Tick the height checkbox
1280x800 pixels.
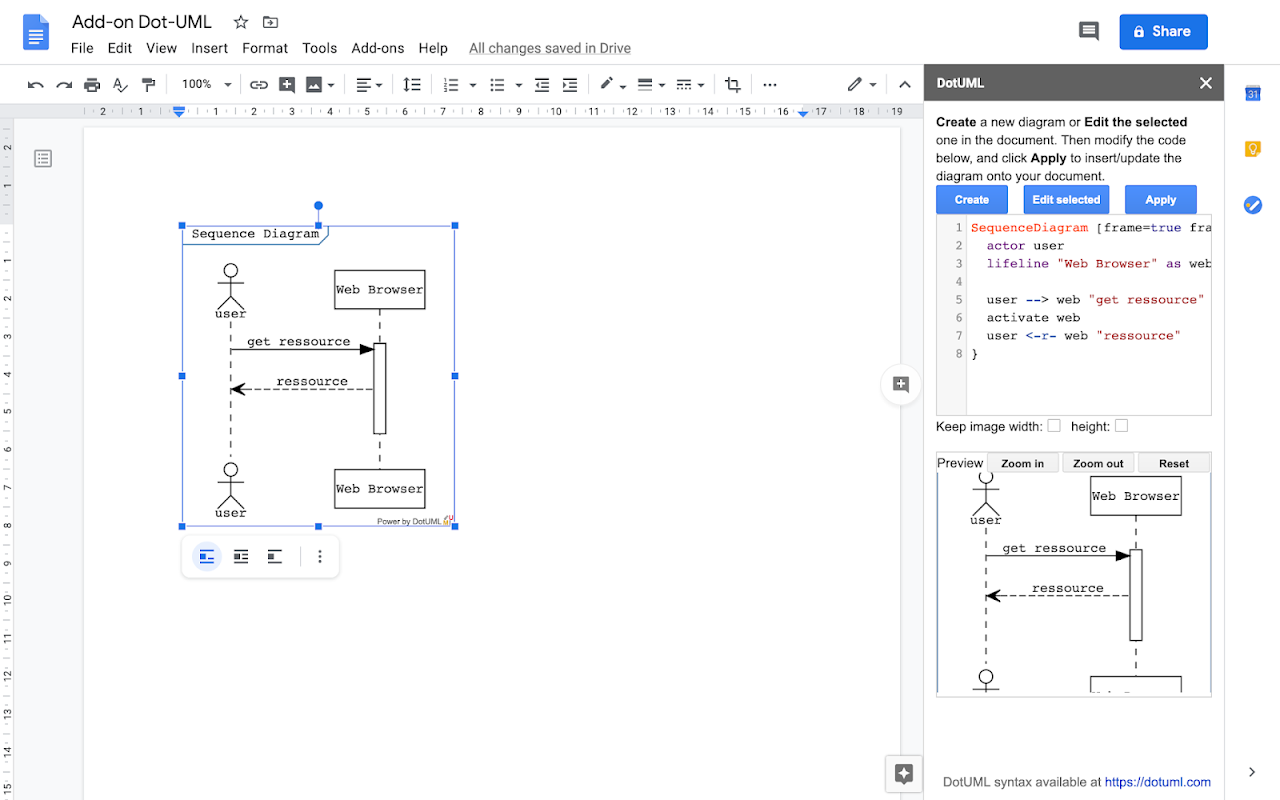tap(1121, 426)
